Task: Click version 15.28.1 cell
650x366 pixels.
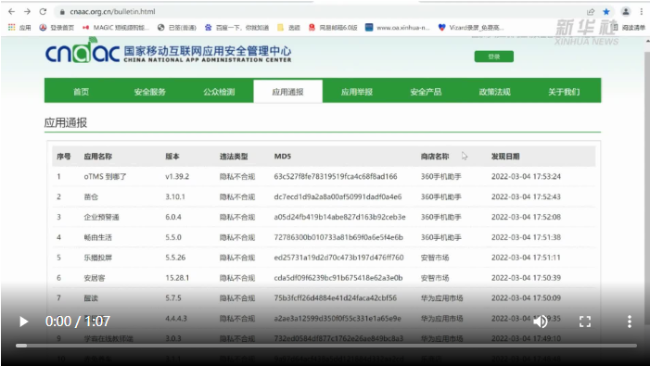Action: 177,278
